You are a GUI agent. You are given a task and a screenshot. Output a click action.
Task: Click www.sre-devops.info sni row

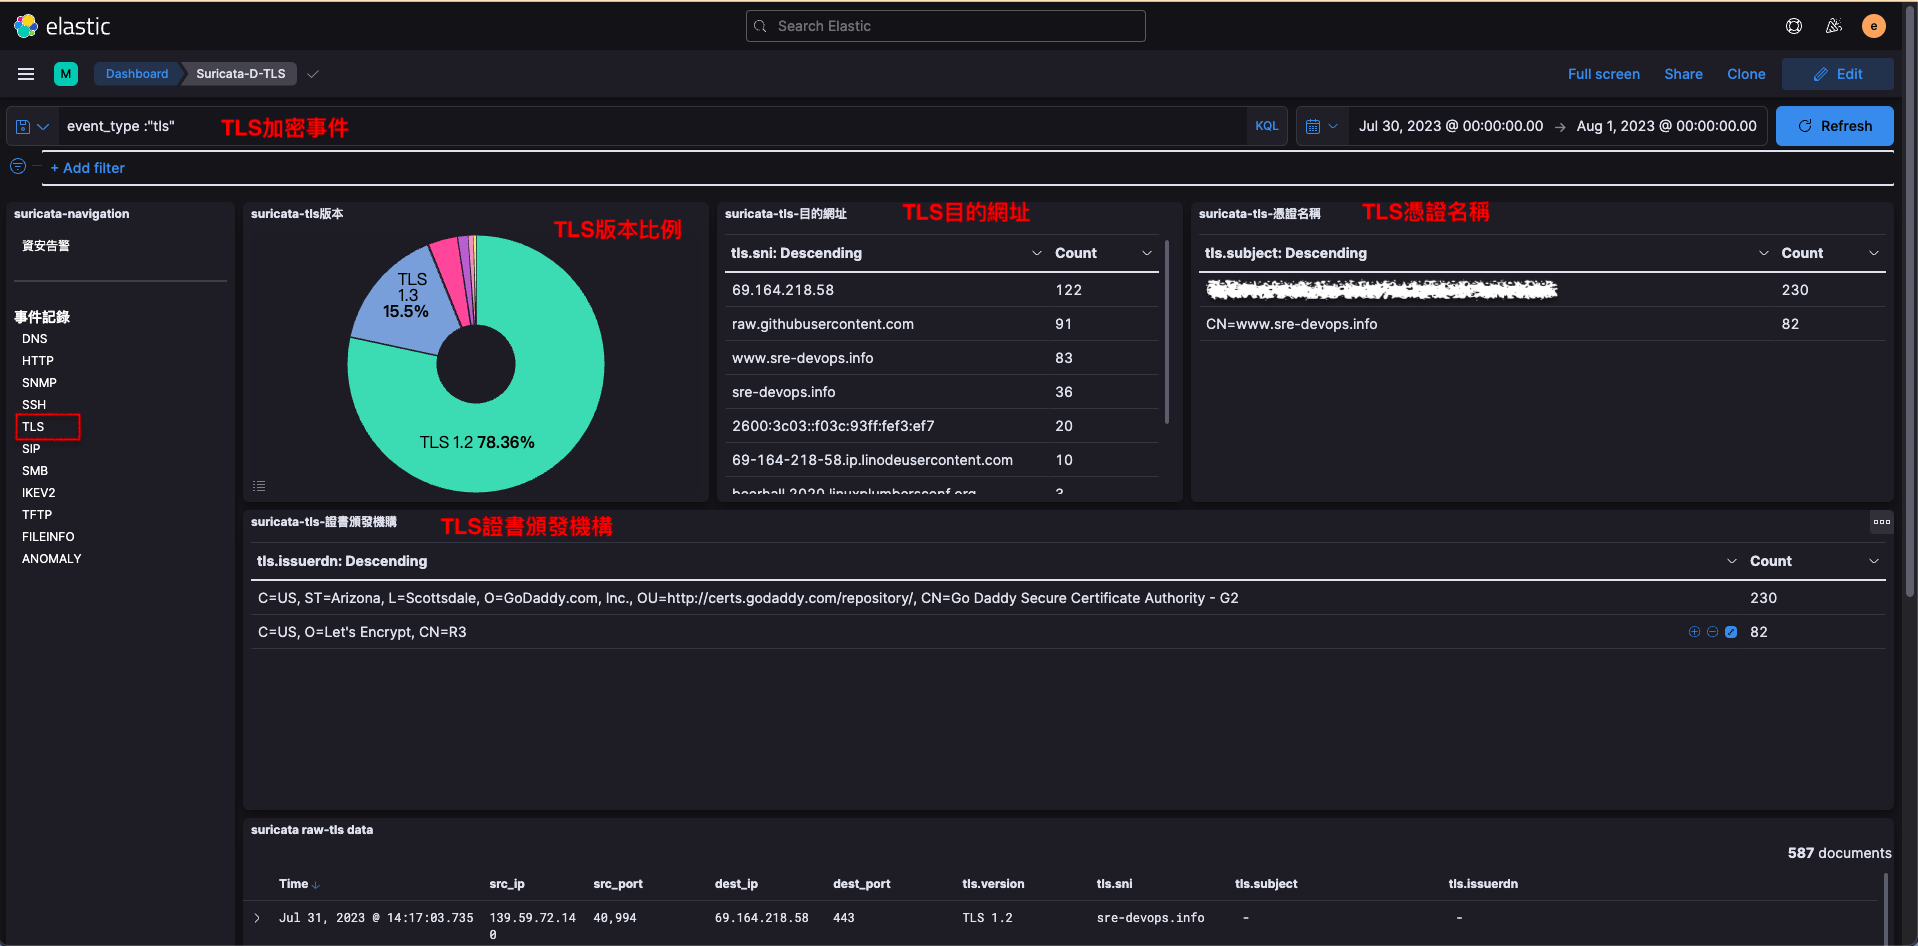pos(943,358)
